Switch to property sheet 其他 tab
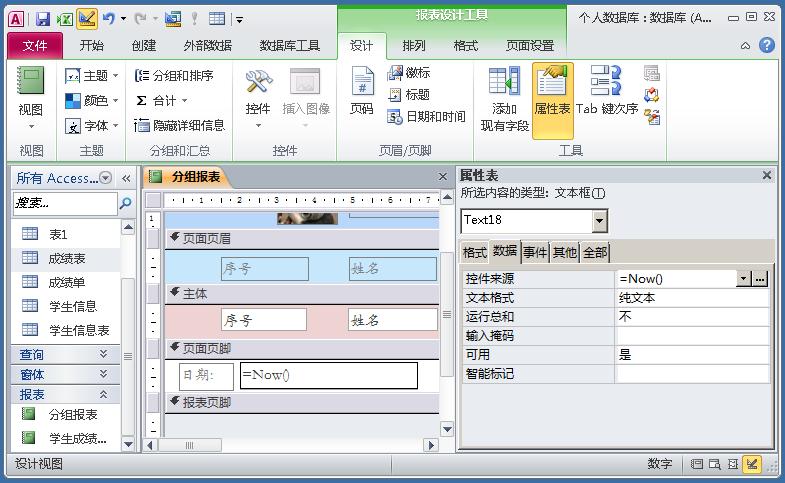The height and width of the screenshot is (483, 785). tap(565, 252)
